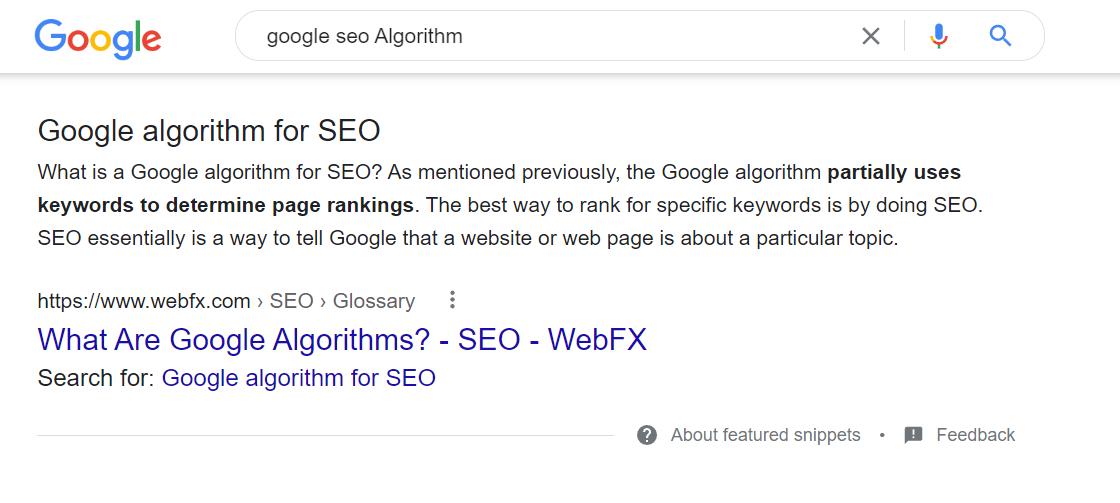The width and height of the screenshot is (1120, 503).
Task: Start voice search with the microphone
Action: click(x=938, y=37)
